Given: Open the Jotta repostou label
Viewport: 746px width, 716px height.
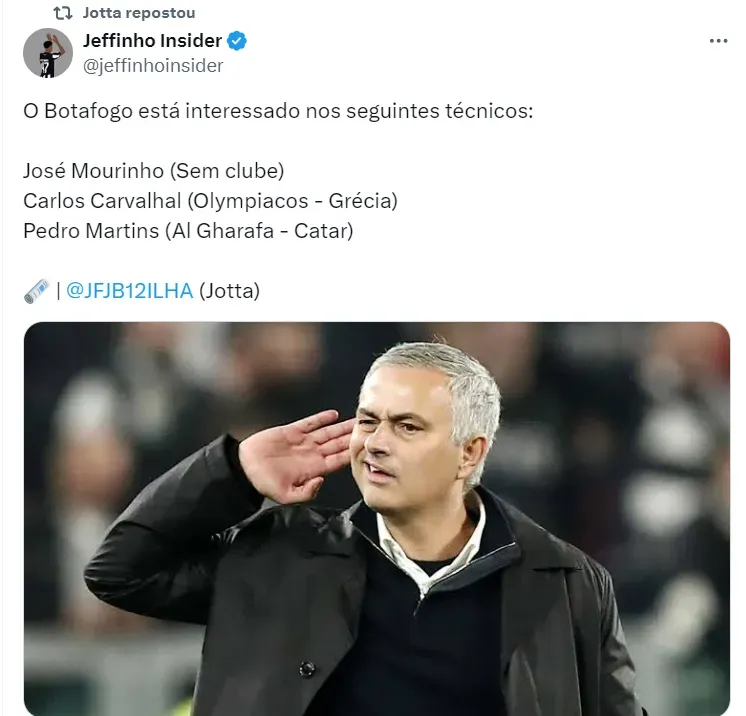Looking at the screenshot, I should tap(139, 13).
